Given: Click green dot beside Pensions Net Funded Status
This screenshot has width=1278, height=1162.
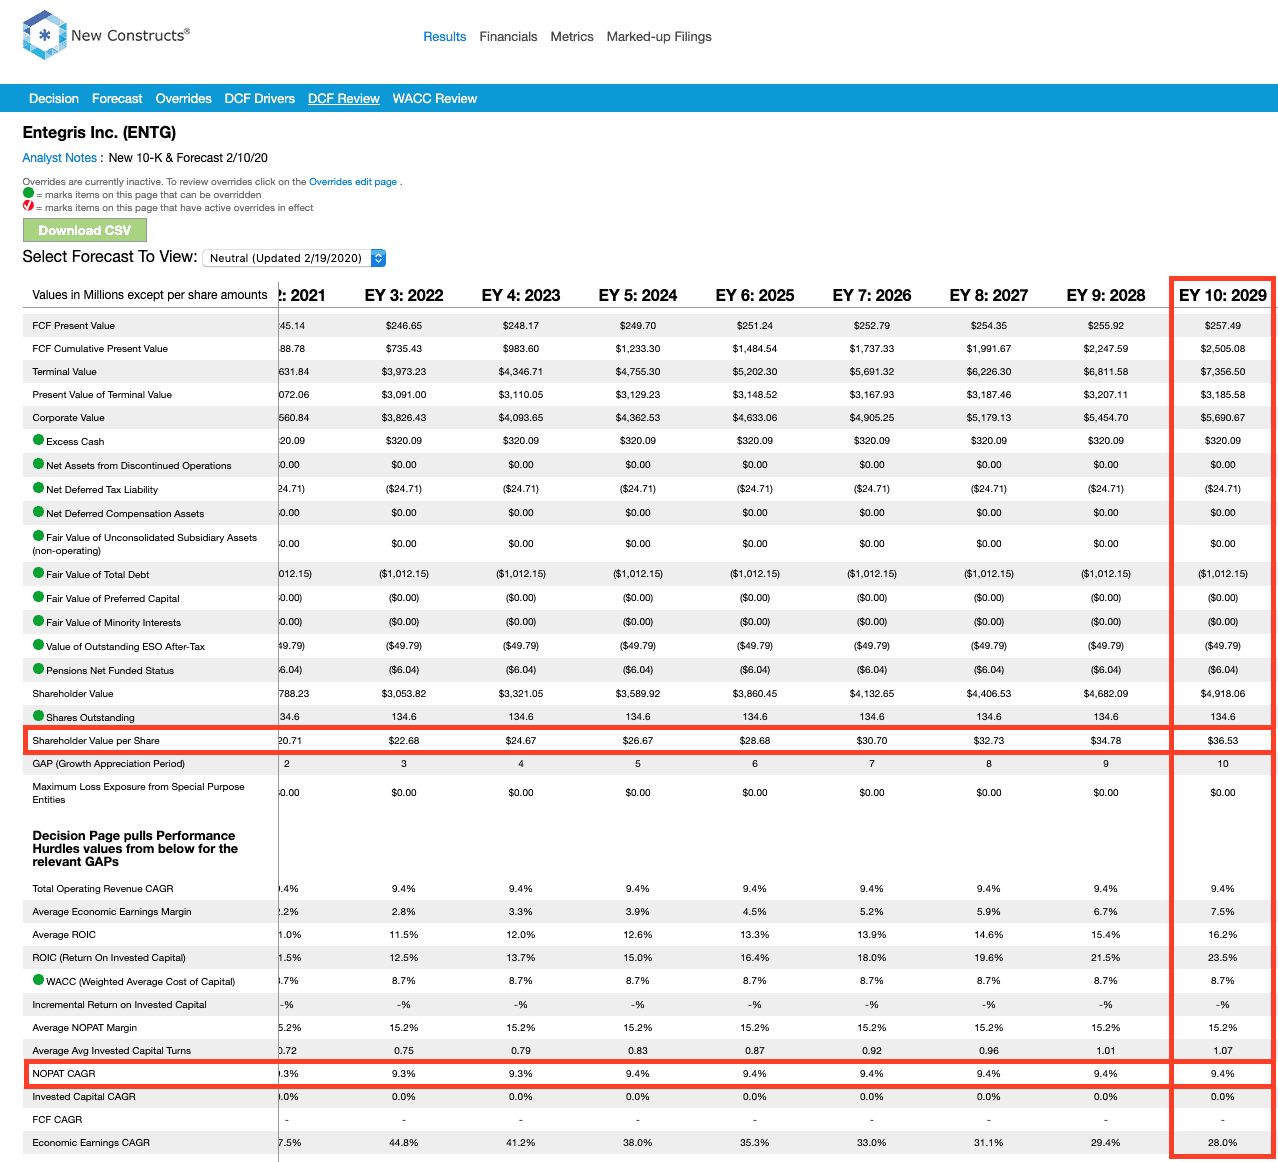Looking at the screenshot, I should pyautogui.click(x=39, y=669).
